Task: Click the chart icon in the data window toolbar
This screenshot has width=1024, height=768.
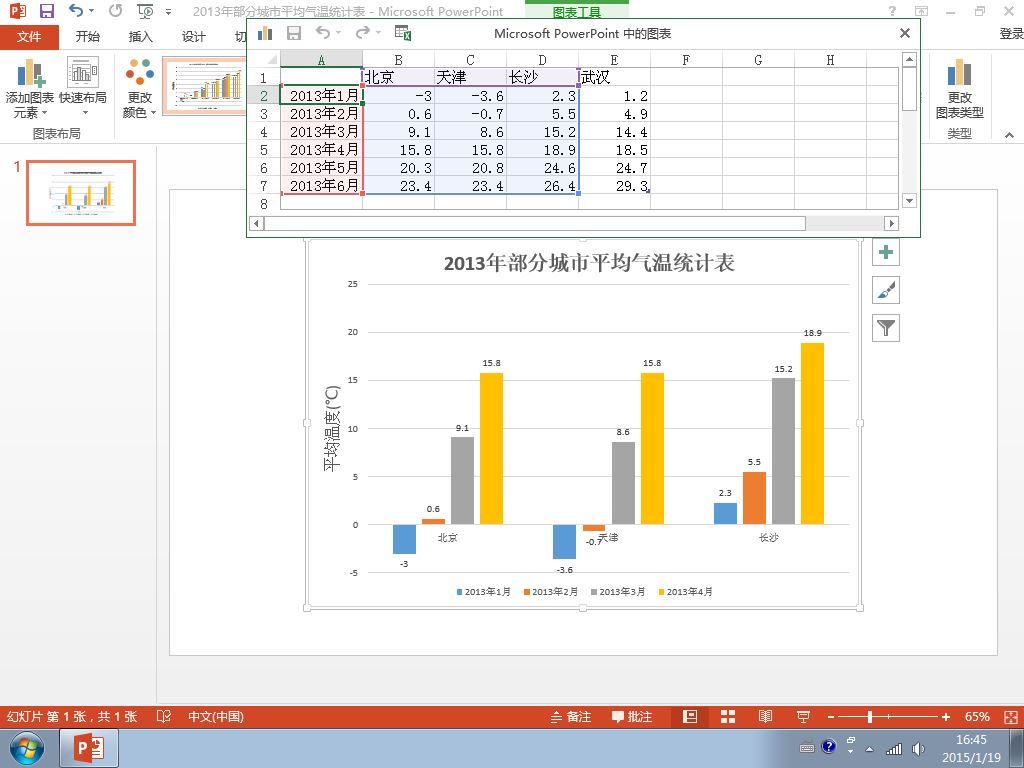Action: pos(265,33)
